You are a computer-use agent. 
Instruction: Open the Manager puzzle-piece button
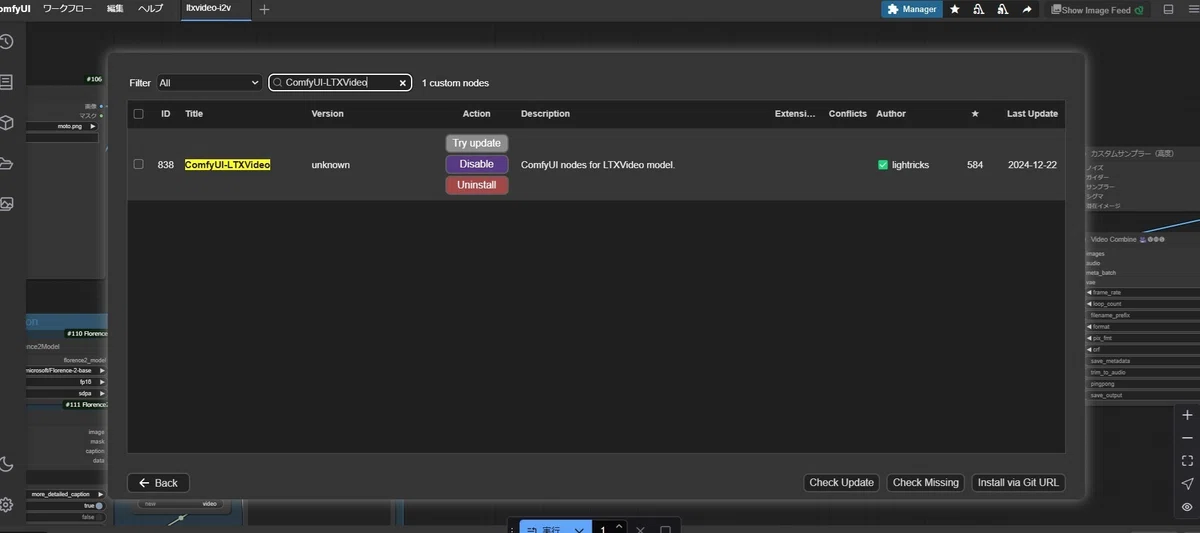pyautogui.click(x=912, y=9)
